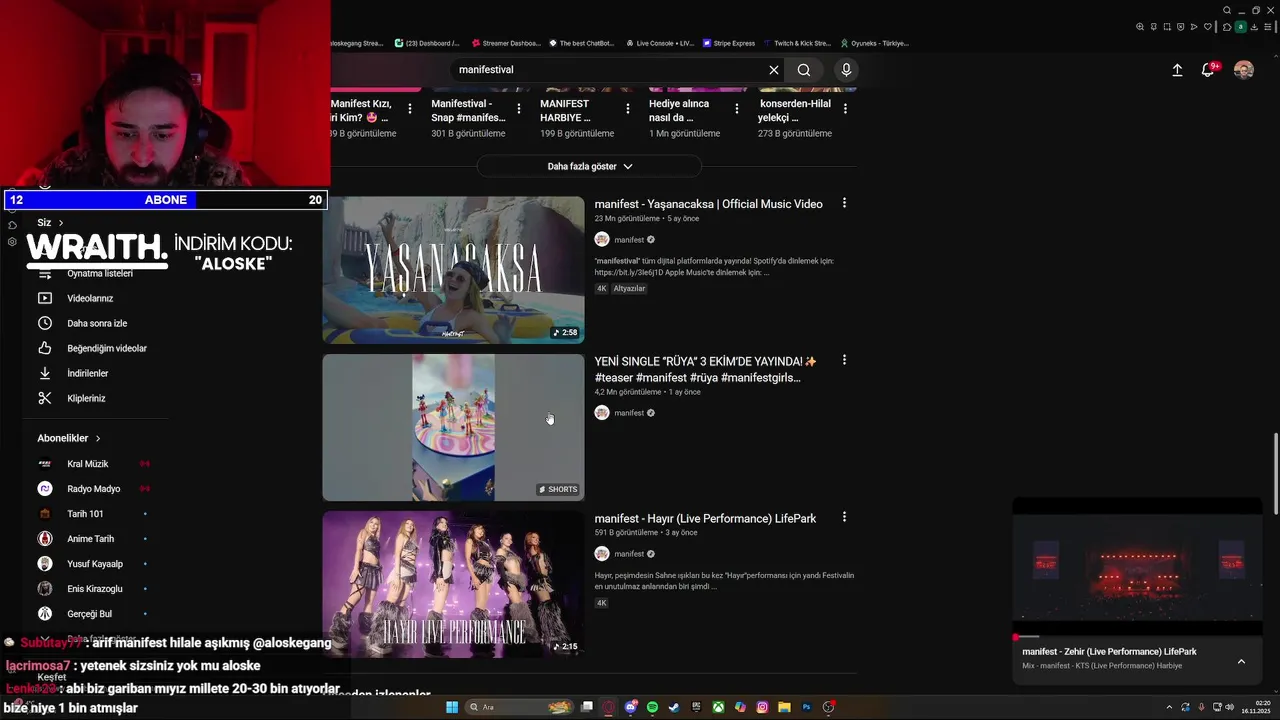
Task: Open Spotify from the taskbar
Action: (x=652, y=707)
